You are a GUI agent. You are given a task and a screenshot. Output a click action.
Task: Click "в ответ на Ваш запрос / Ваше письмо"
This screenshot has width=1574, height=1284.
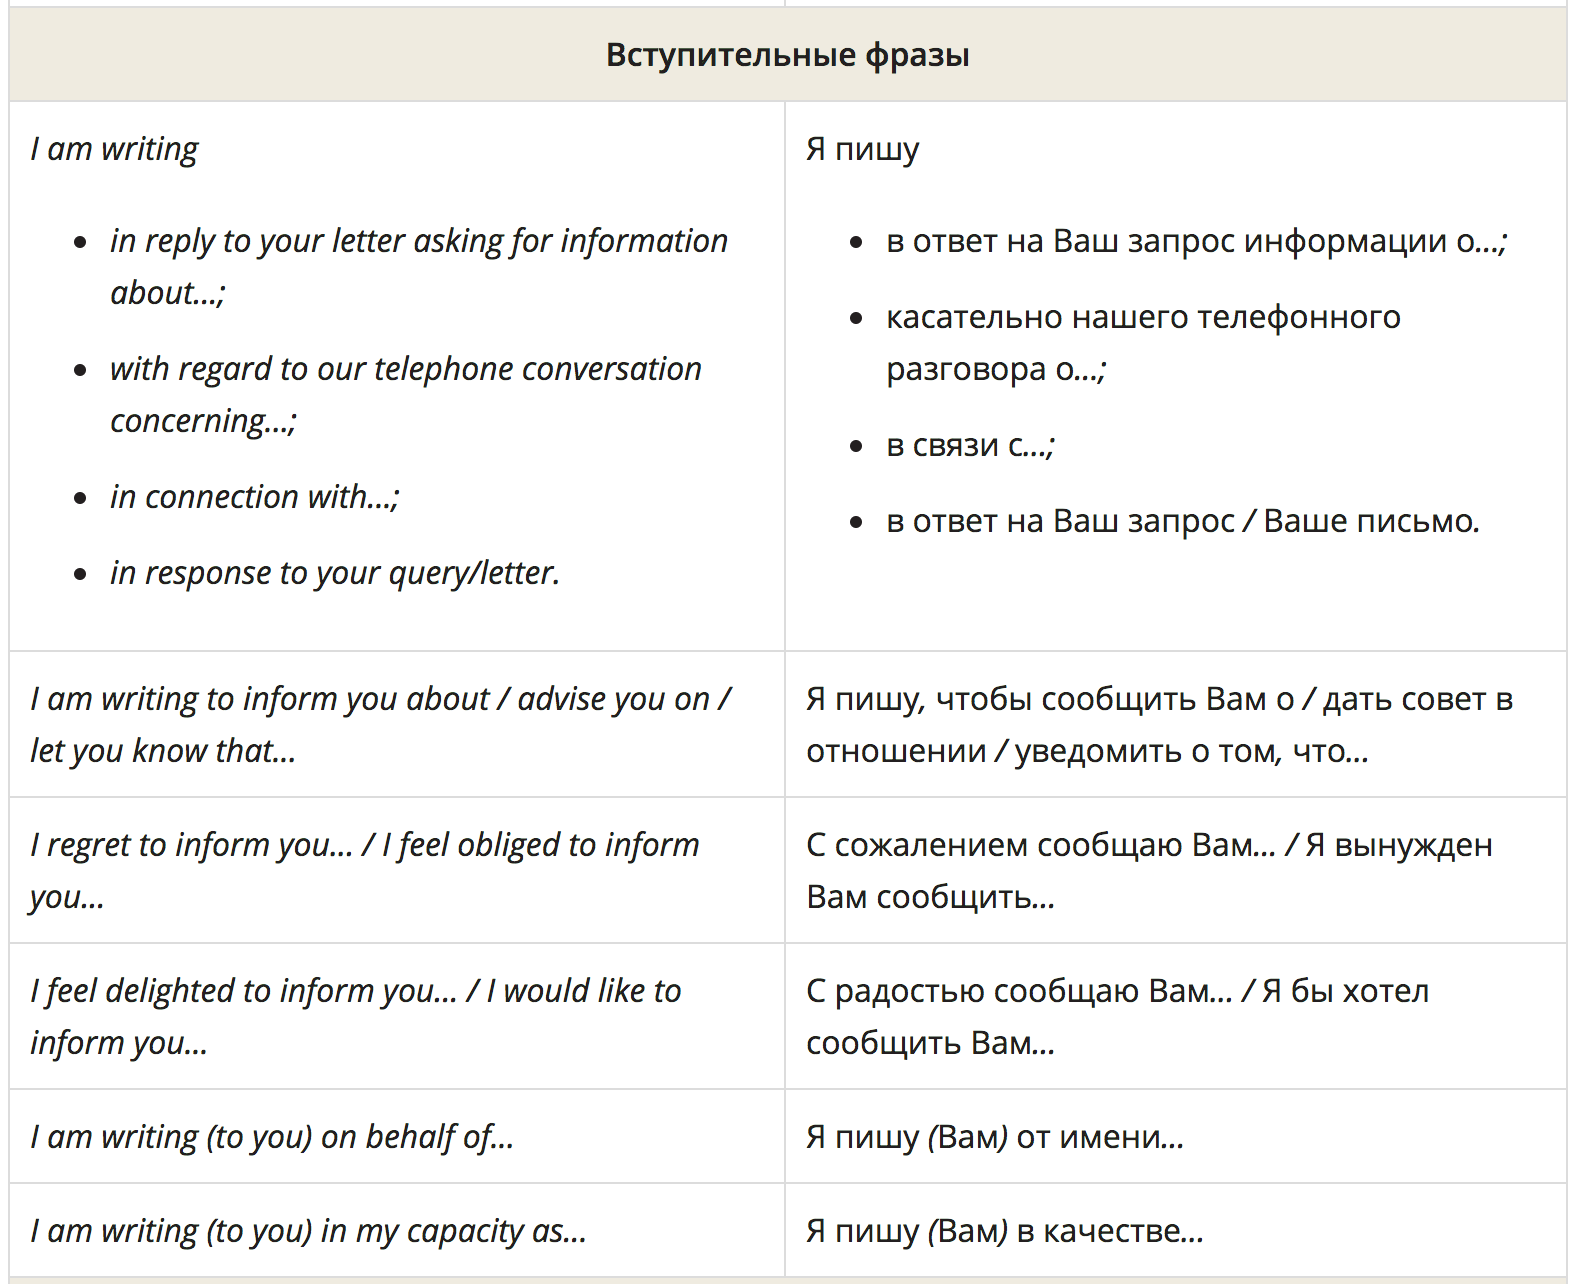tap(1182, 521)
